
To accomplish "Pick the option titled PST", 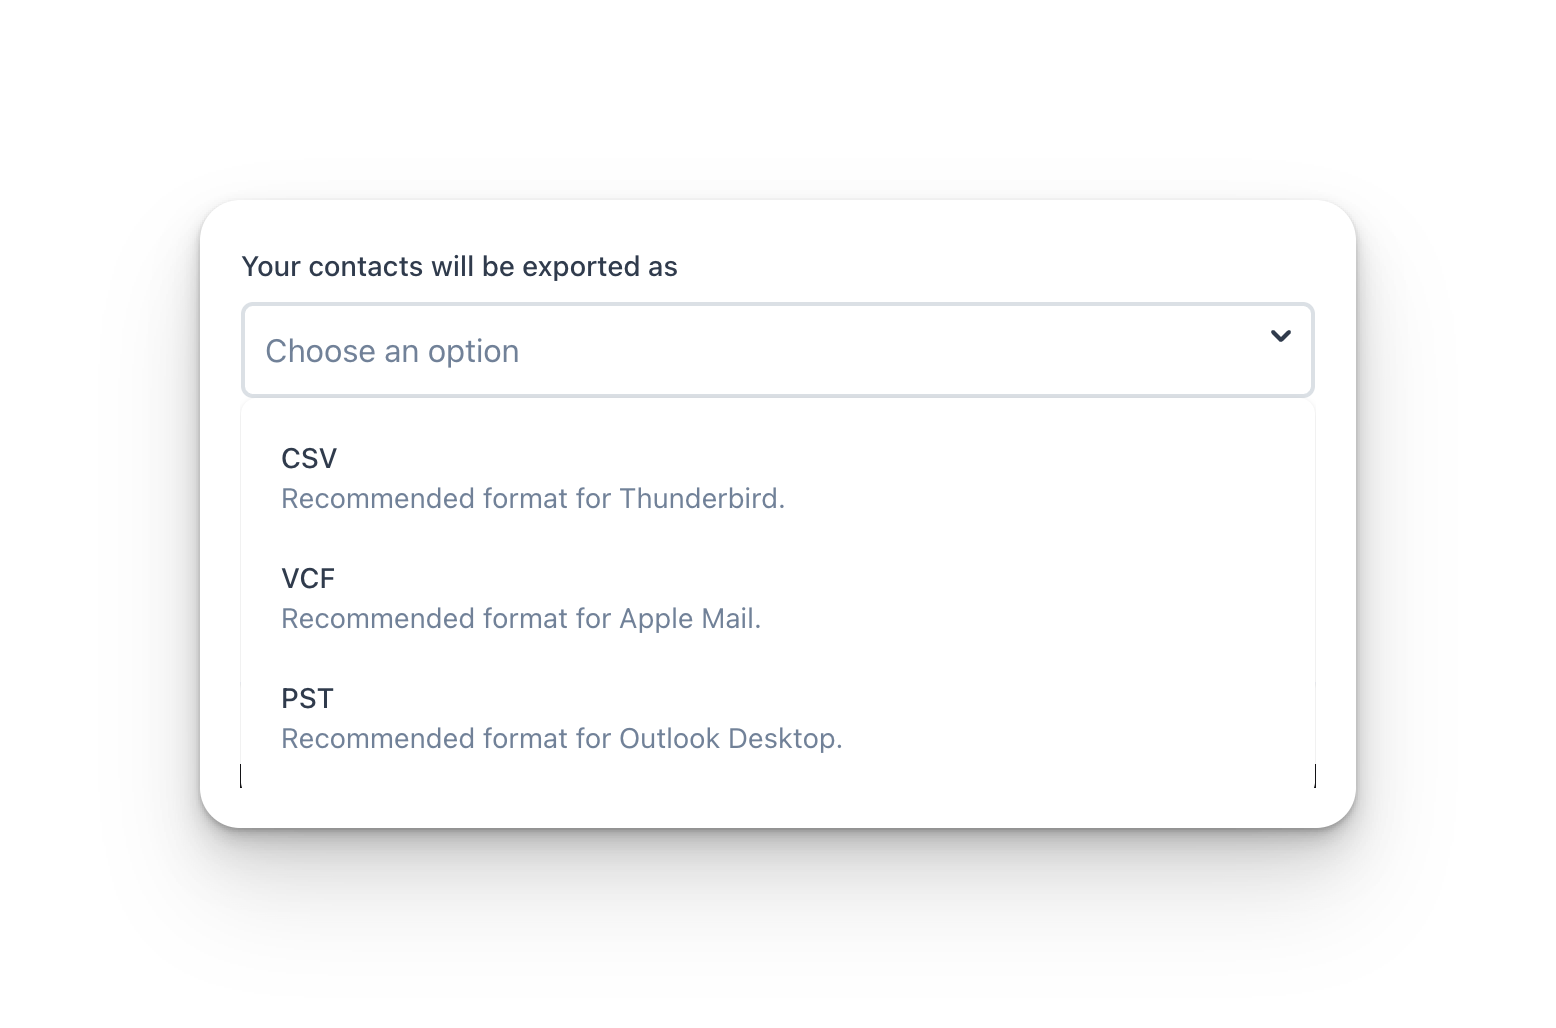I will tap(307, 699).
